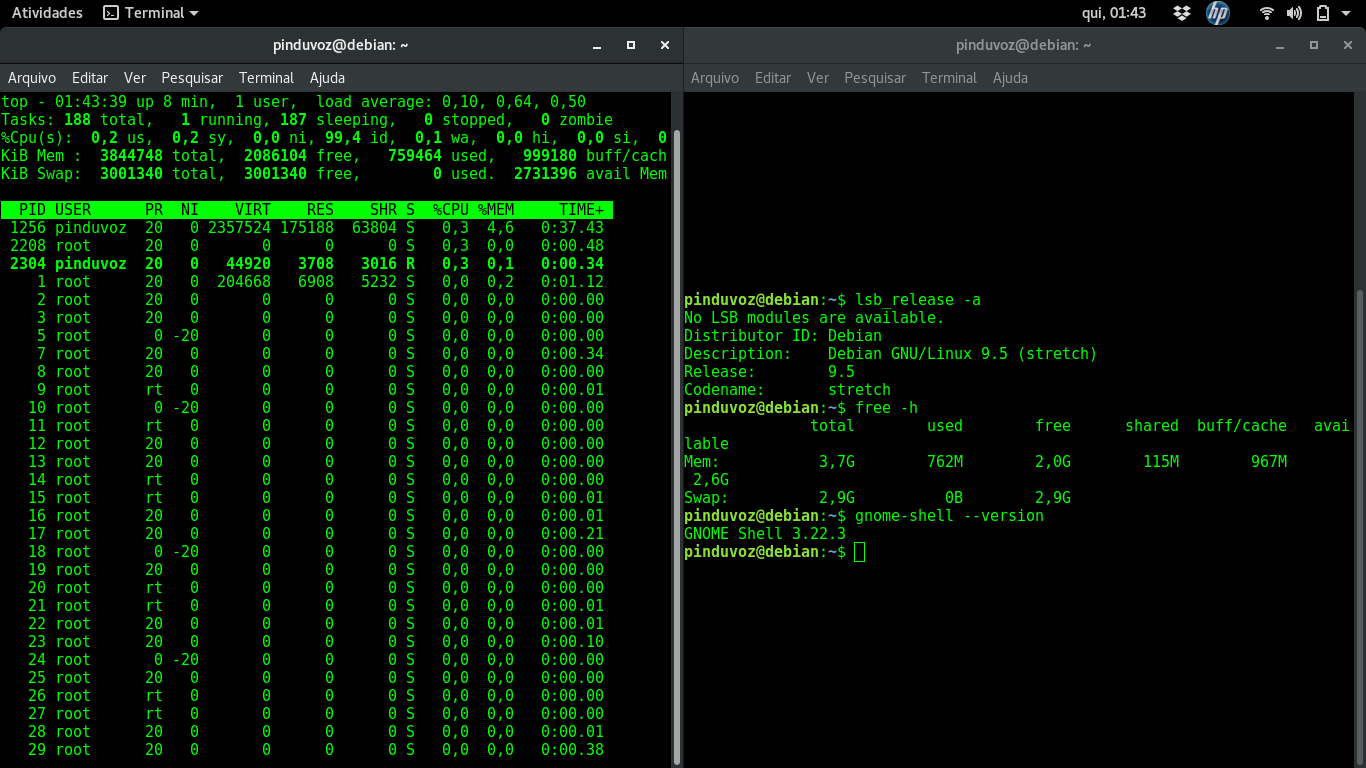Open Pesquisar menu in left terminal

(192, 77)
